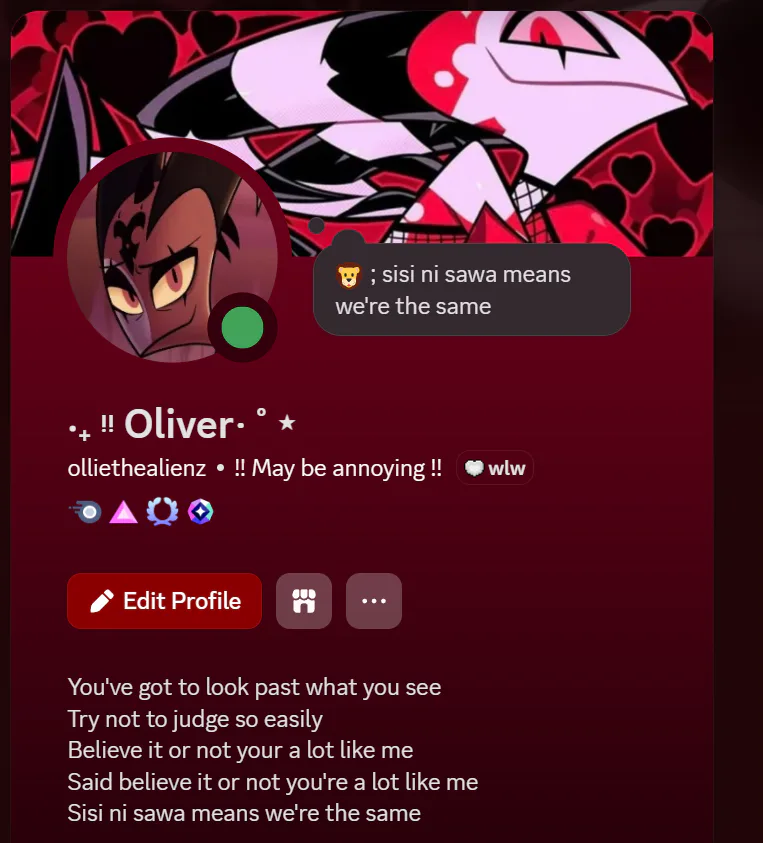This screenshot has height=843, width=763.
Task: Click the bio line 'Try not to judge so easily'
Action: click(195, 719)
